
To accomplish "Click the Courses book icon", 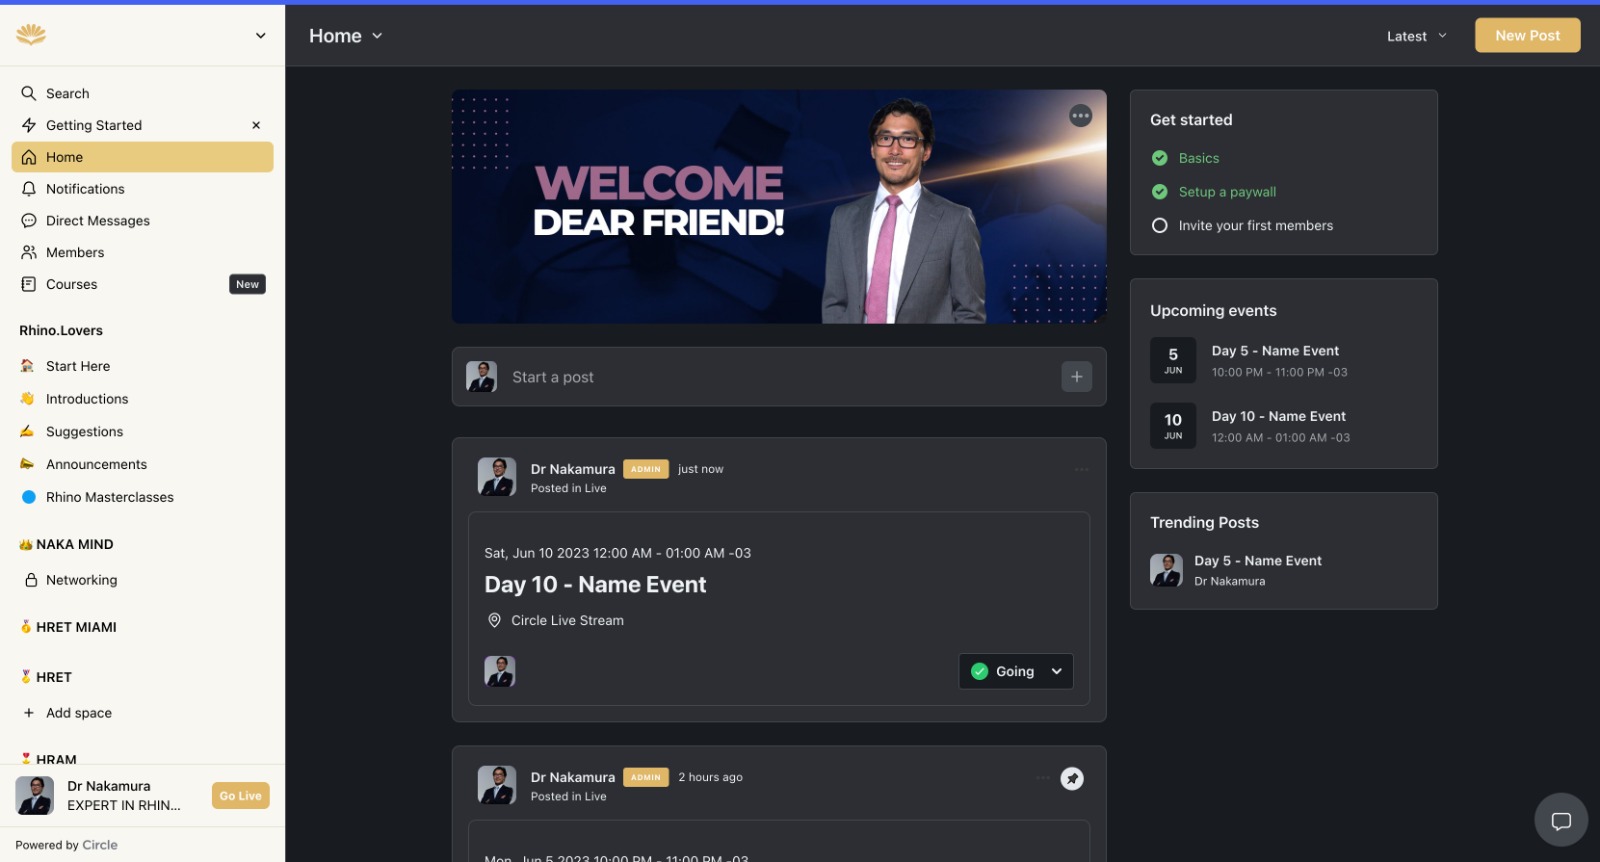I will [x=29, y=285].
